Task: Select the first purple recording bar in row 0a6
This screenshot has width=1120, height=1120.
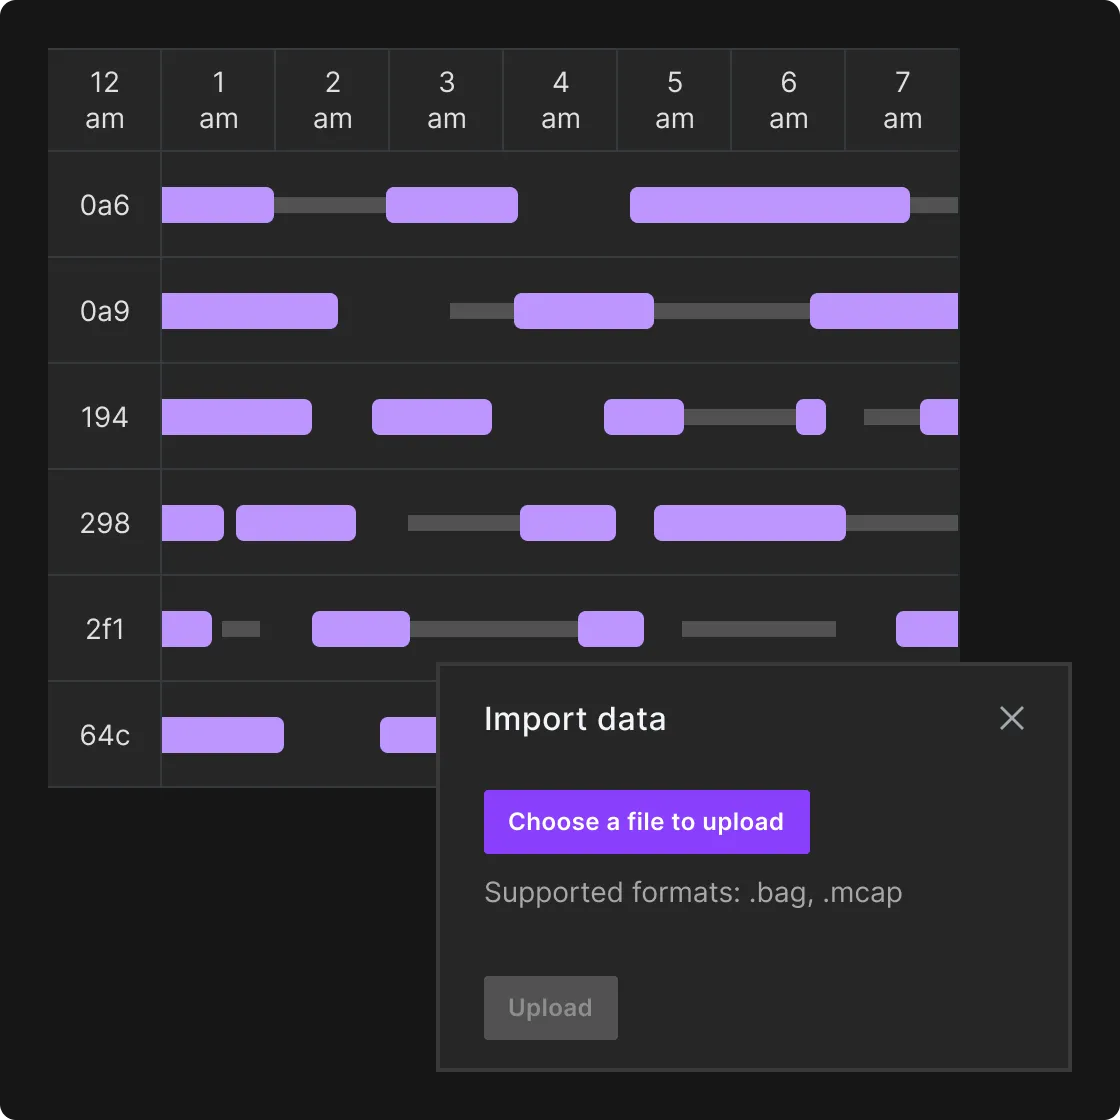Action: point(217,204)
